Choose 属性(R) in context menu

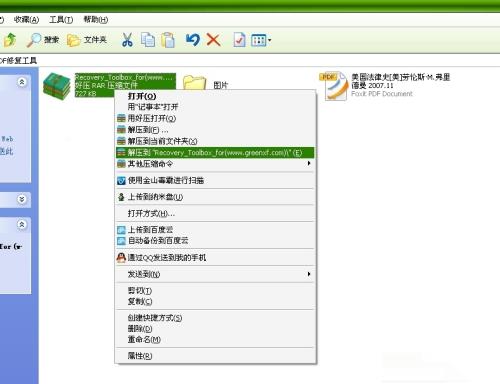tap(215, 356)
